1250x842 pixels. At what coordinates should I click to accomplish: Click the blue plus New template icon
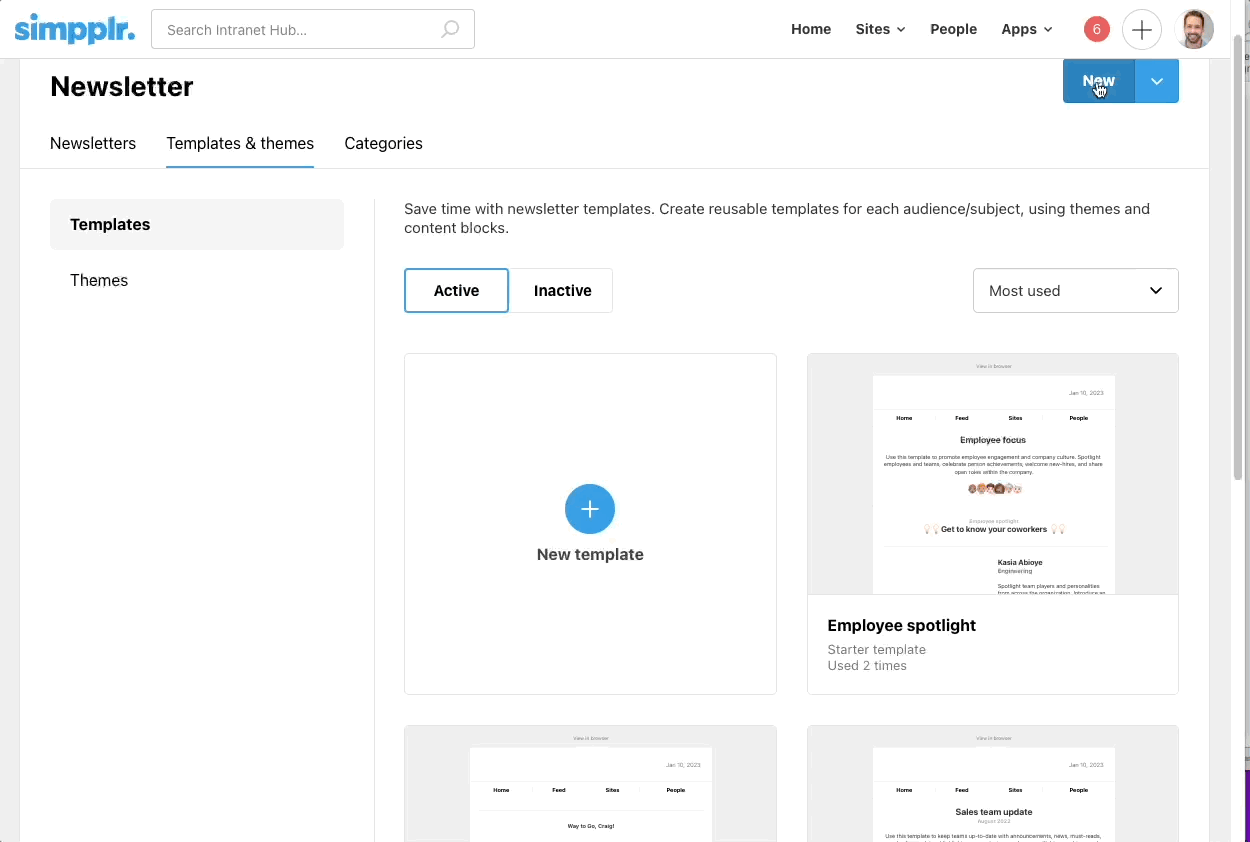click(590, 509)
